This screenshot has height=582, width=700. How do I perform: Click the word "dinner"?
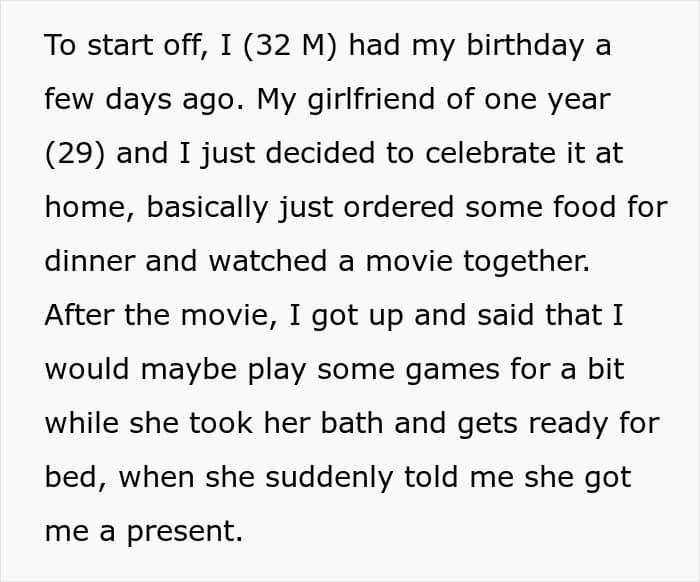click(x=89, y=262)
